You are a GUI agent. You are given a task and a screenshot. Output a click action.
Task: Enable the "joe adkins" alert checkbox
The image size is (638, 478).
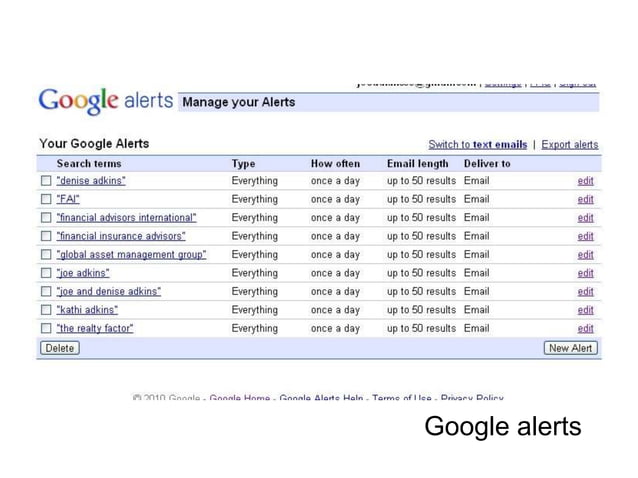[46, 273]
